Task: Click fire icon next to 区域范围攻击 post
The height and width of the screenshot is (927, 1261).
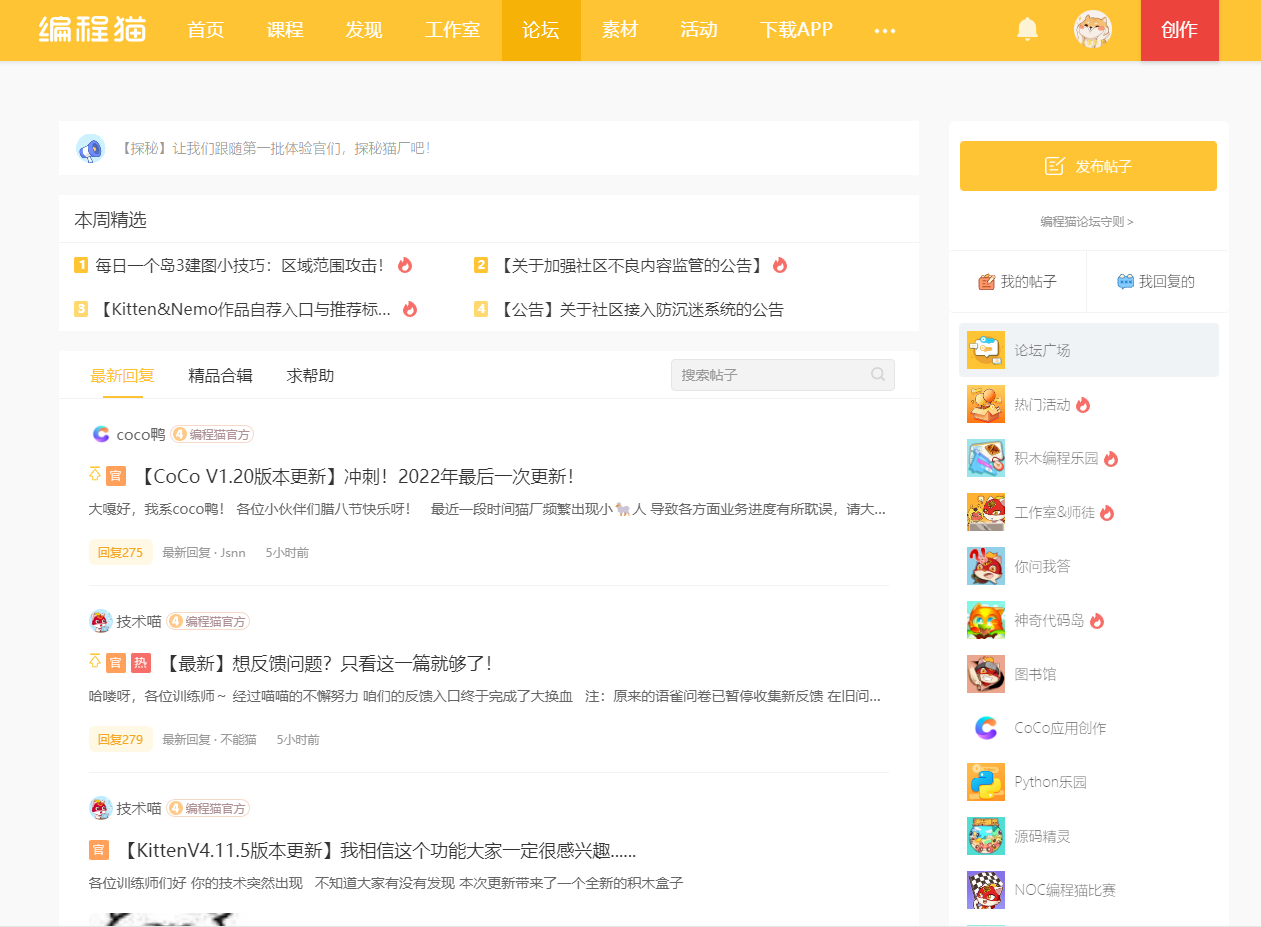Action: pos(405,265)
